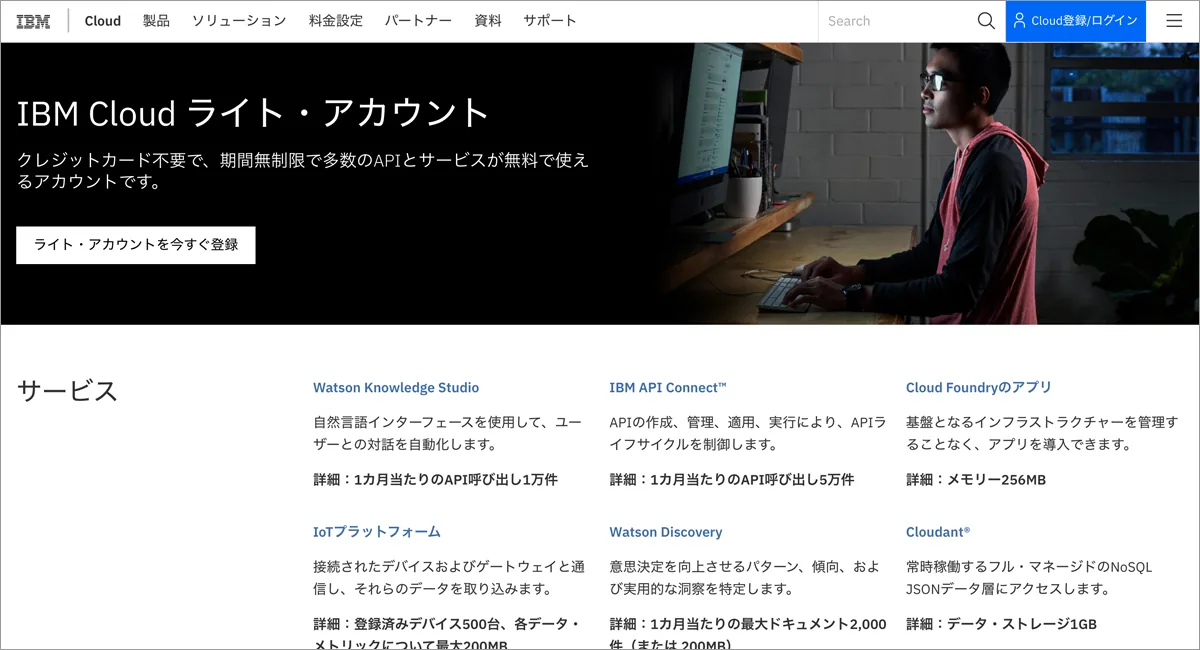The image size is (1200, 650).
Task: Click the text 詳細：データ・ストレージ1GB
Action: tap(1001, 624)
